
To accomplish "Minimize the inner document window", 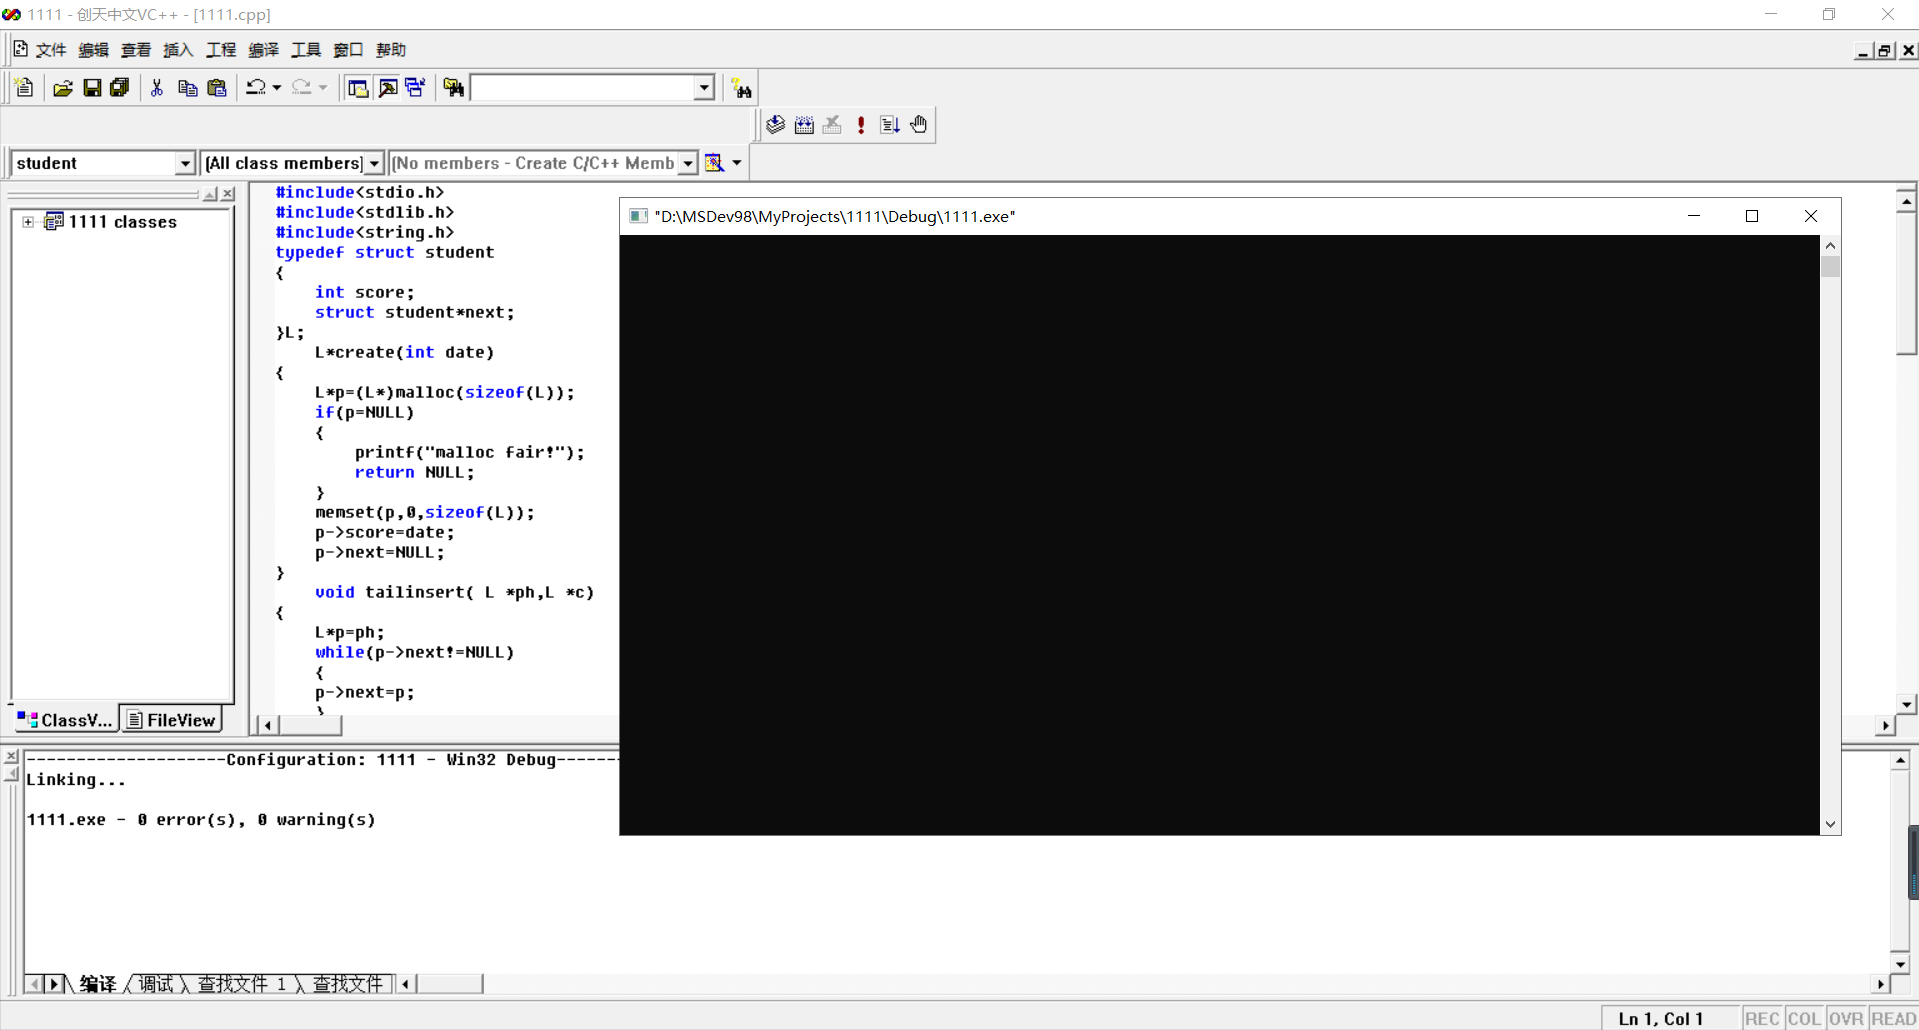I will coord(1863,50).
